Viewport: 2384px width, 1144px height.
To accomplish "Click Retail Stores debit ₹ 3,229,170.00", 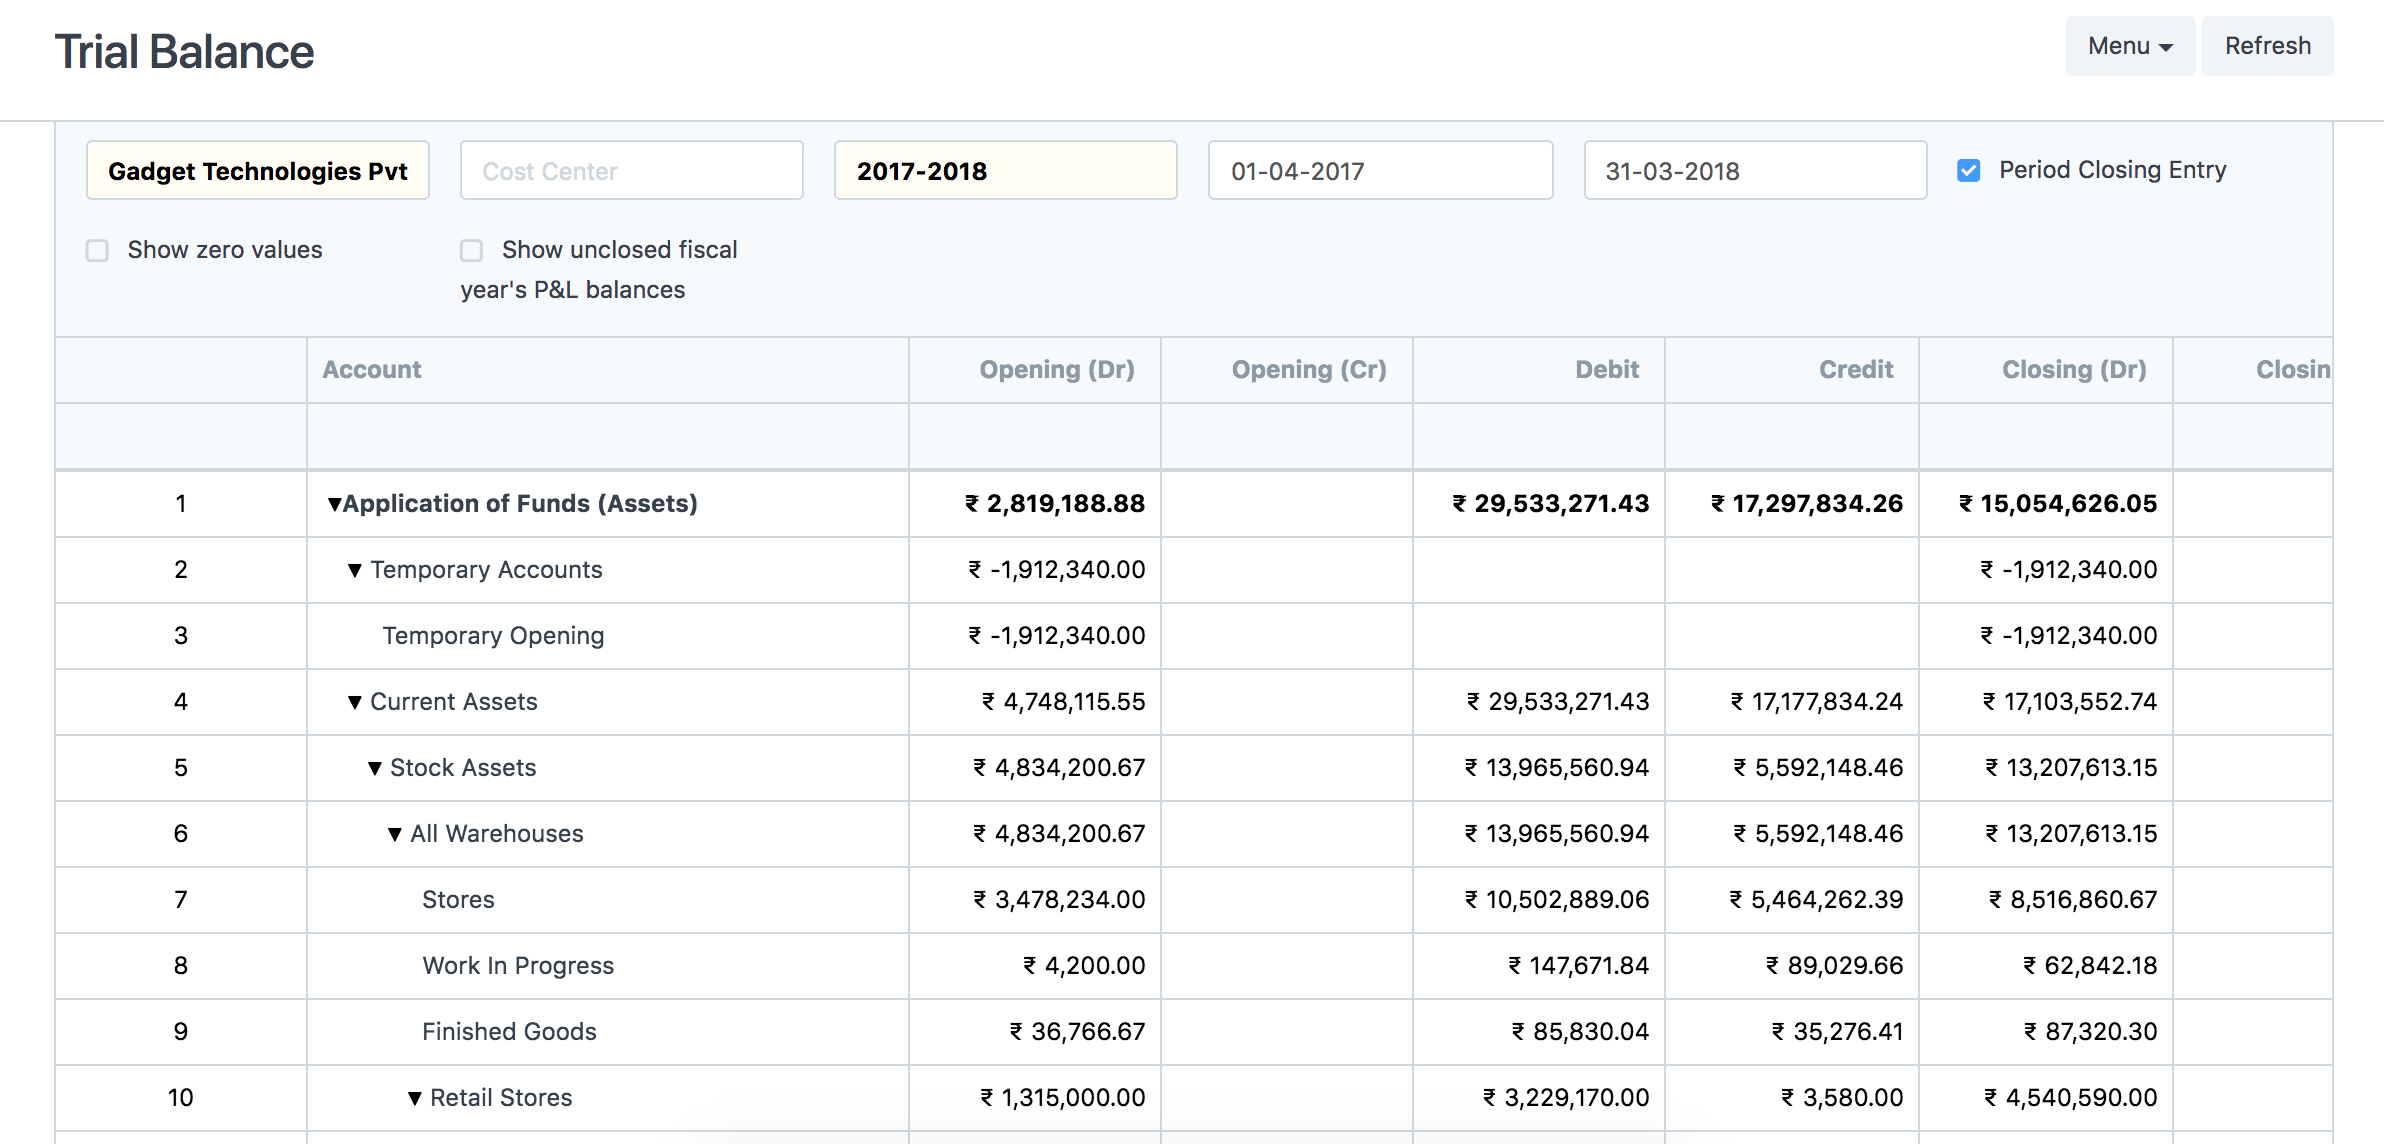I will coord(1566,1098).
